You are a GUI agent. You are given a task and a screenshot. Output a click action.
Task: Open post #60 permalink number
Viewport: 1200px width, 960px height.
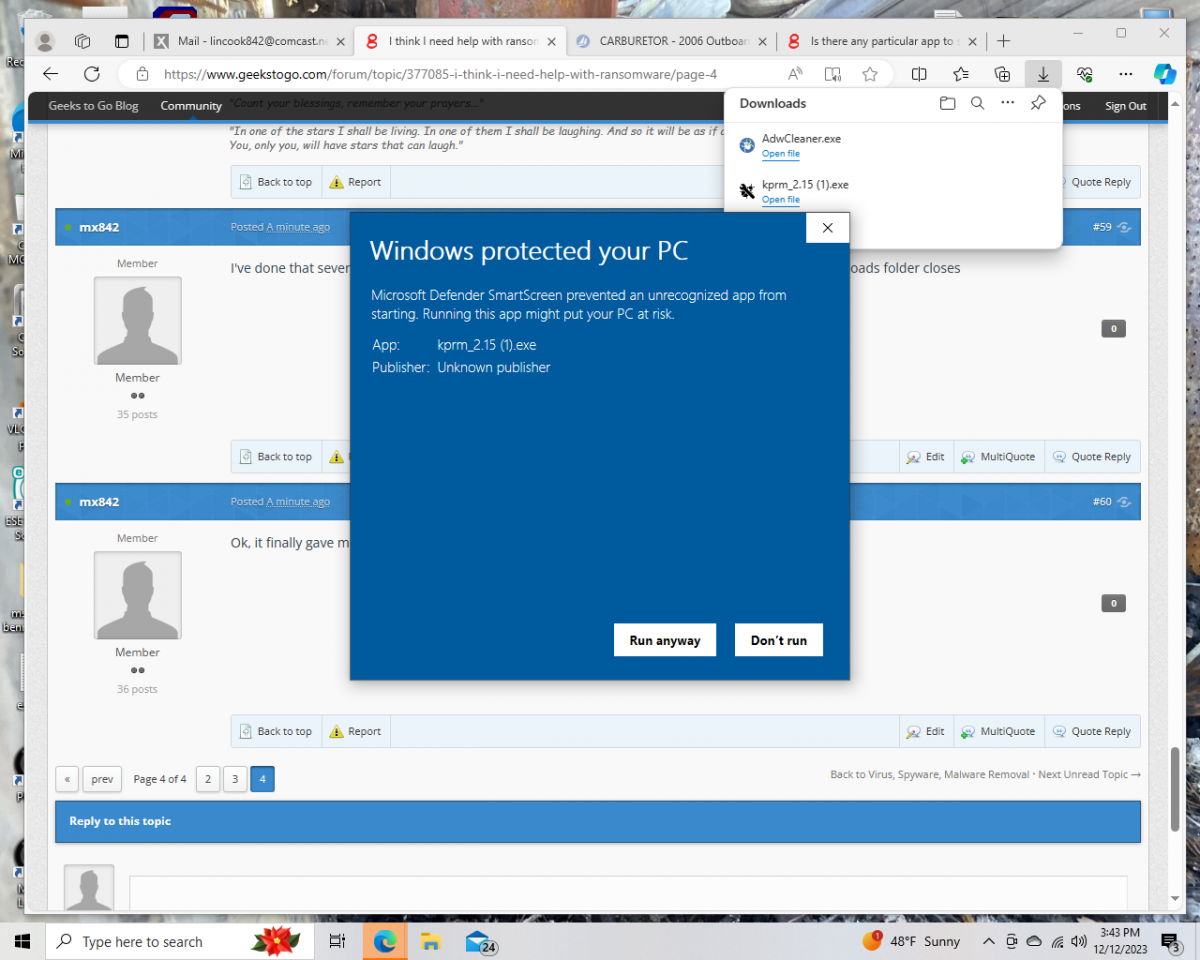coord(1101,502)
